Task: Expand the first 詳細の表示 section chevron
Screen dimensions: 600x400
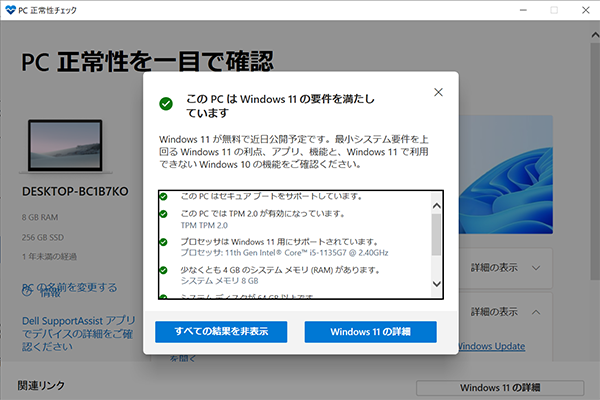Action: [536, 268]
